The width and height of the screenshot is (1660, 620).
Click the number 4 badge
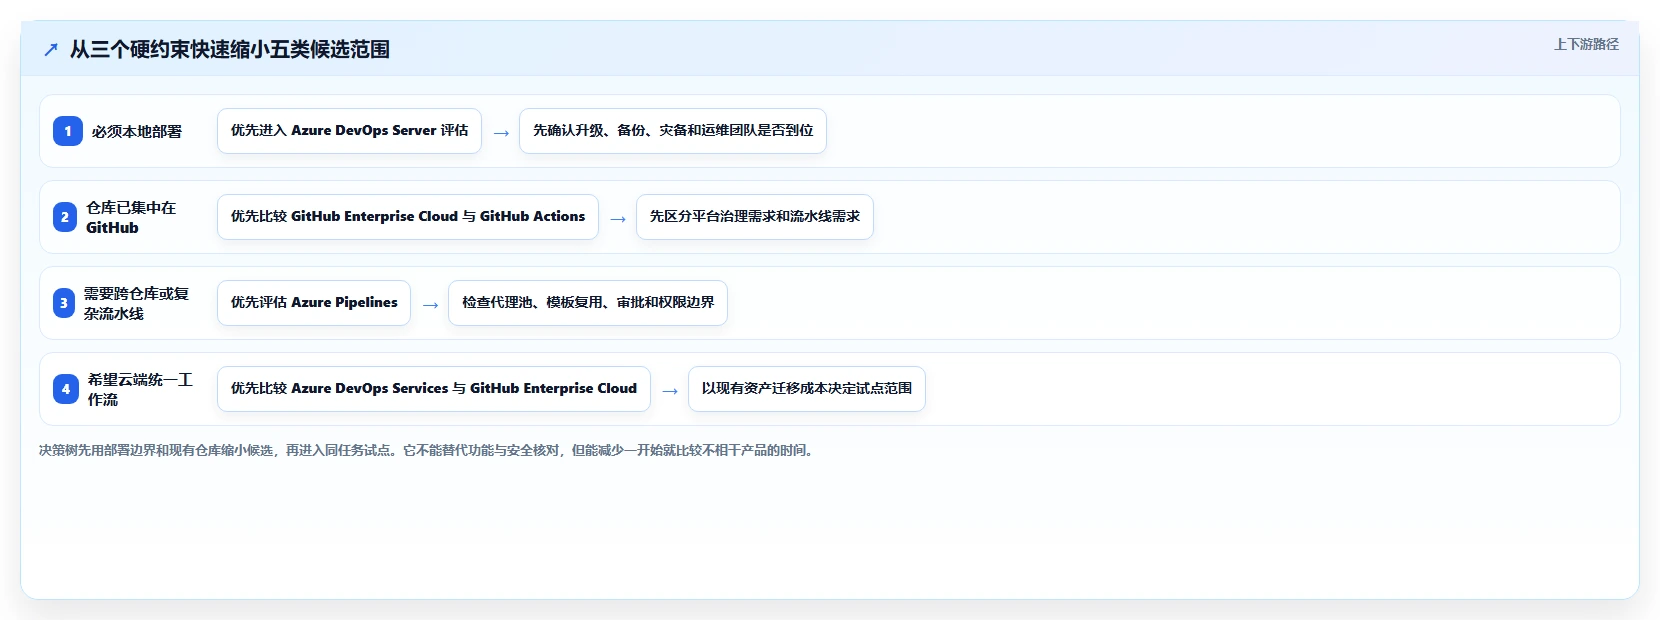click(x=66, y=389)
